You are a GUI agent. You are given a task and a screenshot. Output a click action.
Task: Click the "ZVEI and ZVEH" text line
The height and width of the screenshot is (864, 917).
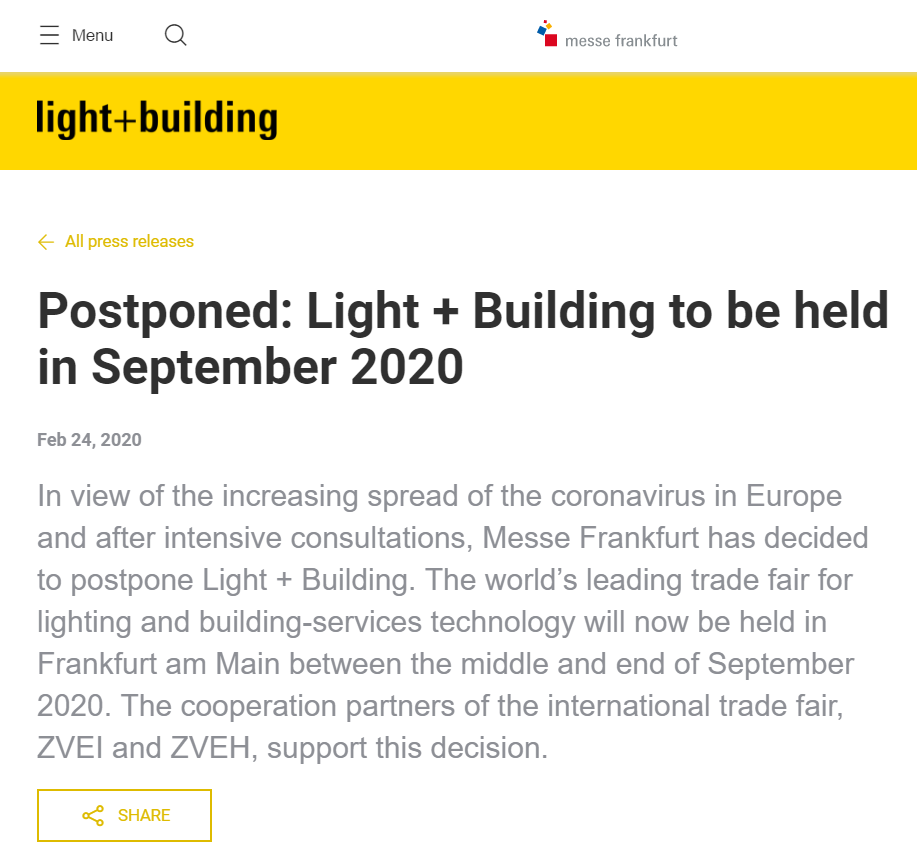[292, 748]
